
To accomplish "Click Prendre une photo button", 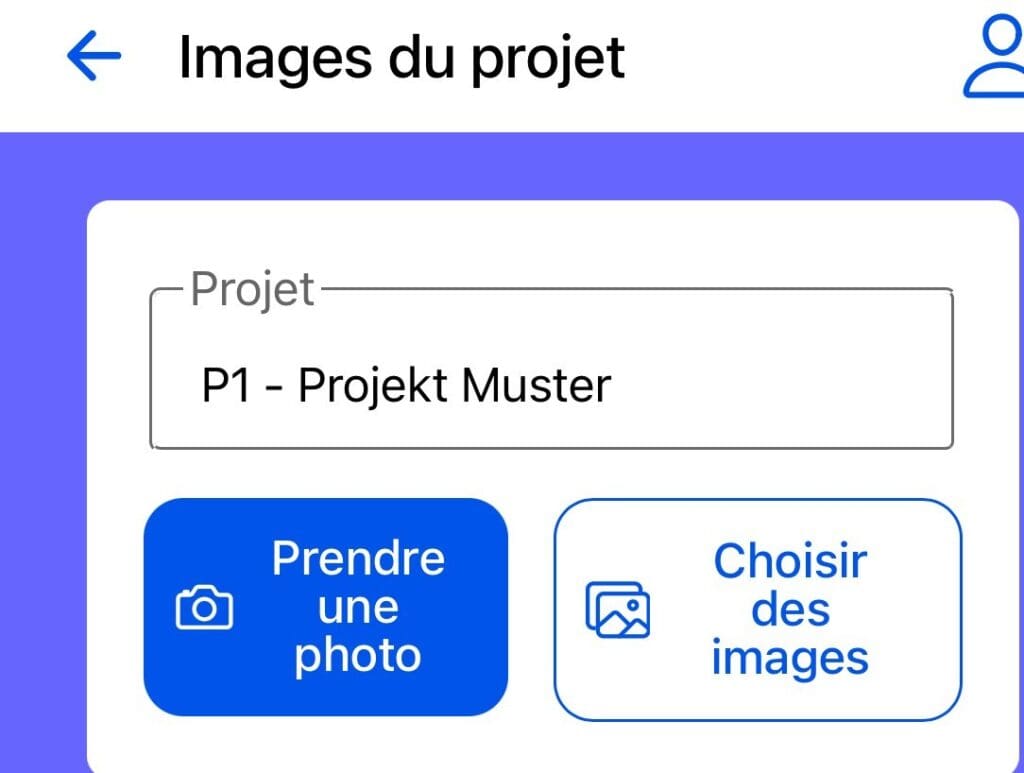I will [x=326, y=607].
